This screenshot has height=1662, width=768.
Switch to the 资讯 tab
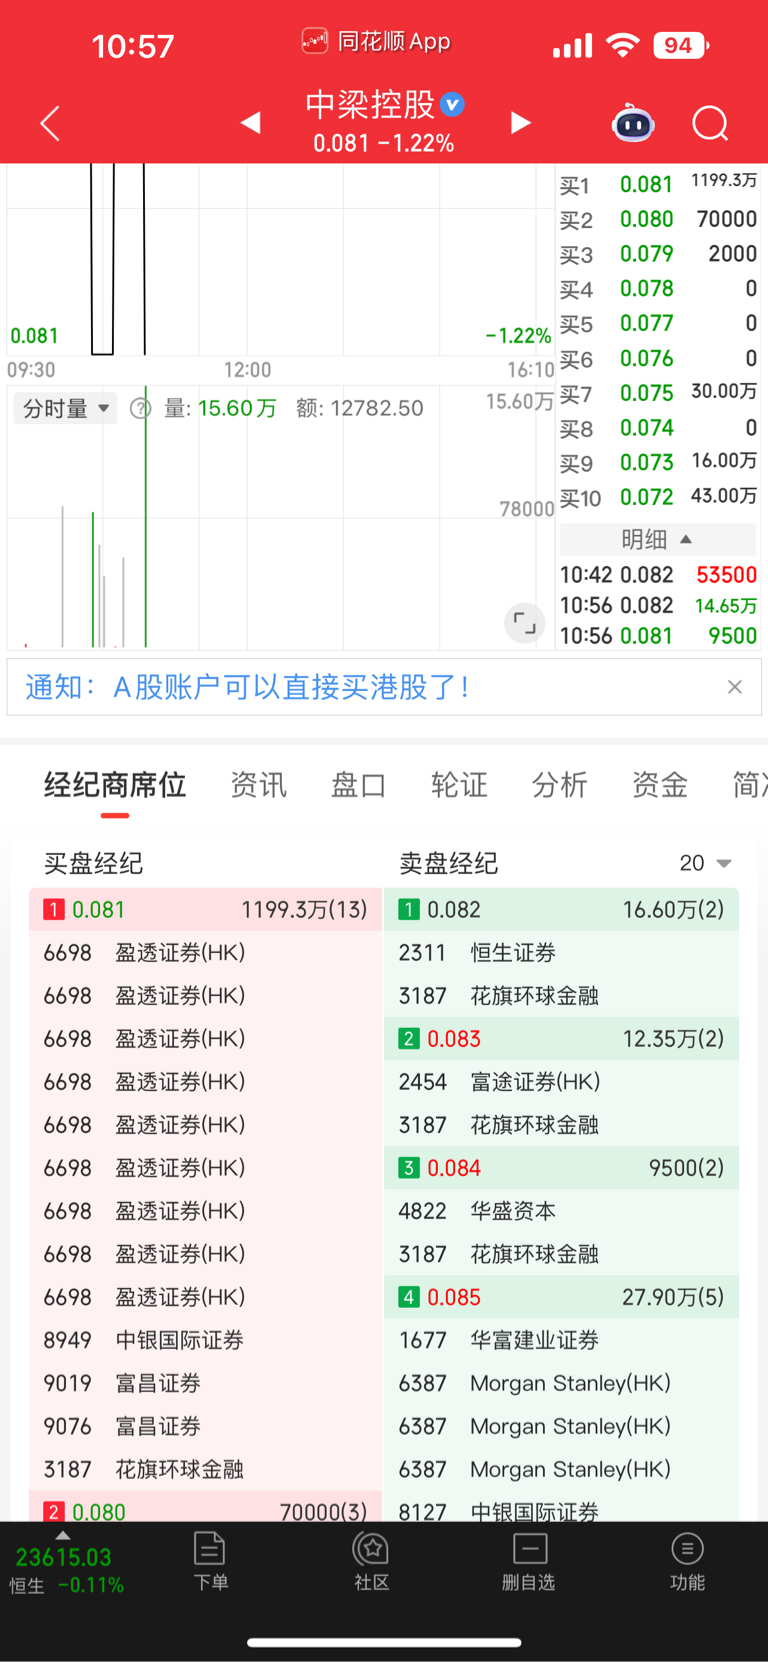[x=259, y=785]
